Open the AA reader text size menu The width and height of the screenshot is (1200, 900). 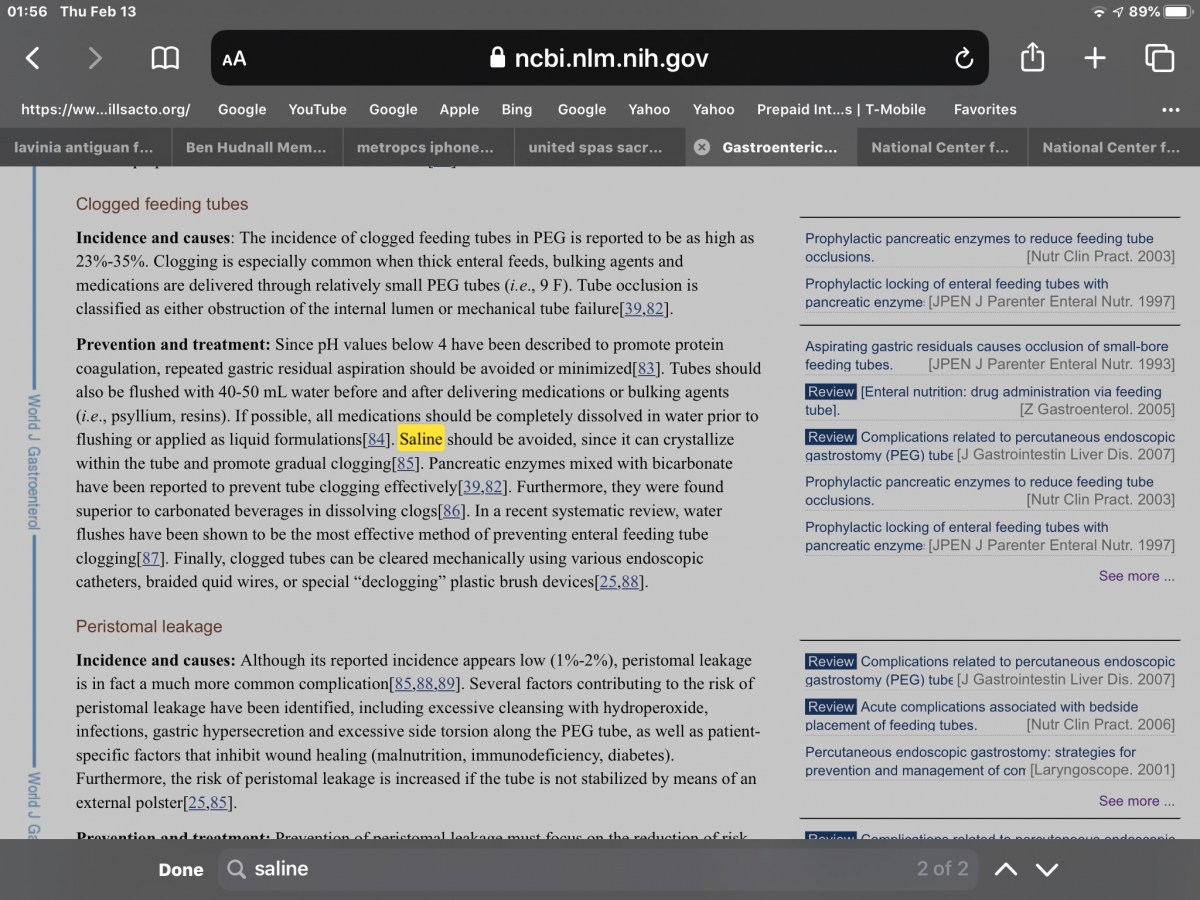[x=234, y=59]
